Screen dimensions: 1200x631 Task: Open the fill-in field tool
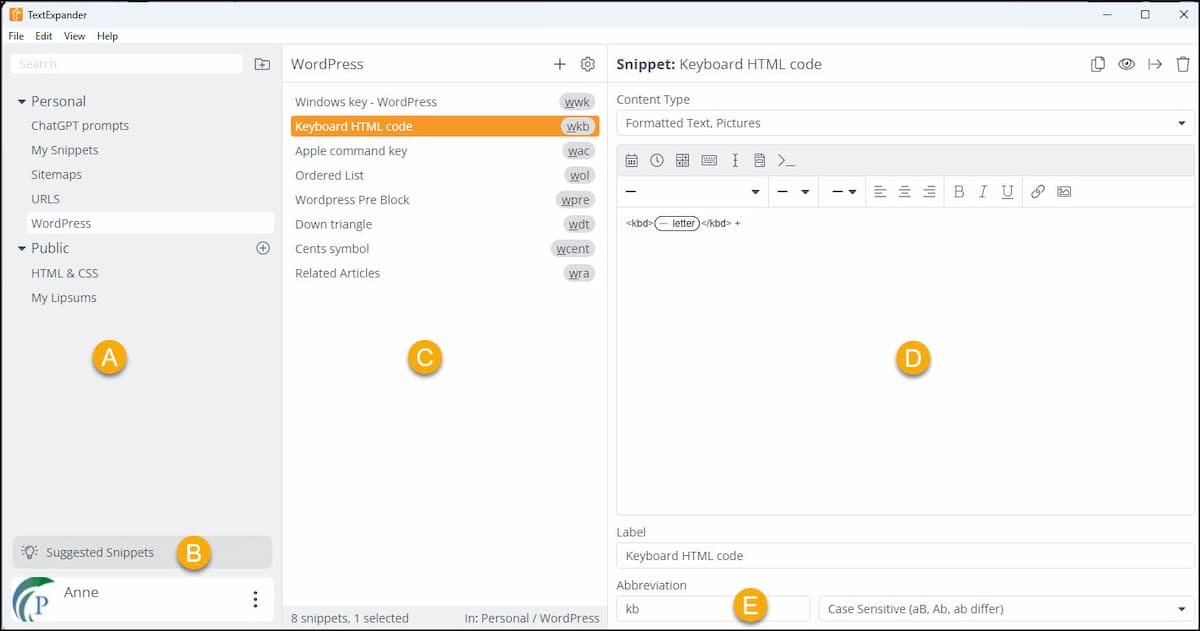(684, 160)
